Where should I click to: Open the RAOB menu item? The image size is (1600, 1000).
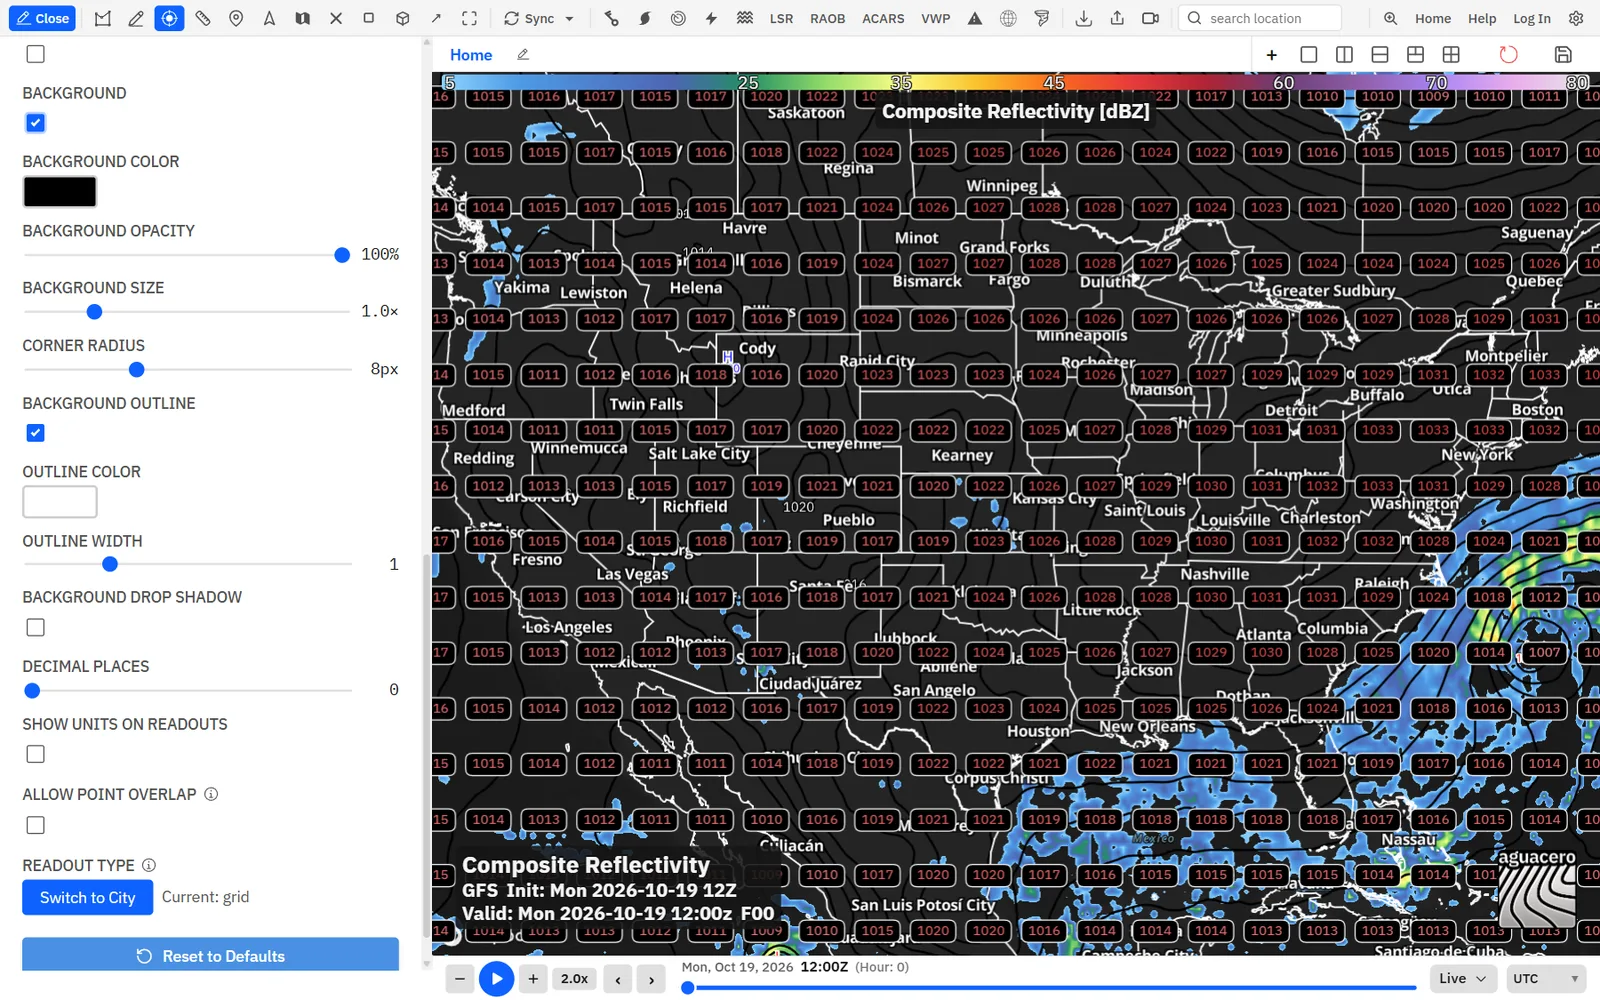pos(827,18)
